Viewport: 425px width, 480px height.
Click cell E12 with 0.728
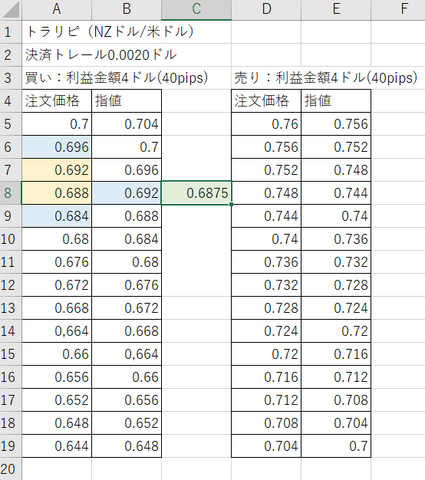(x=336, y=285)
